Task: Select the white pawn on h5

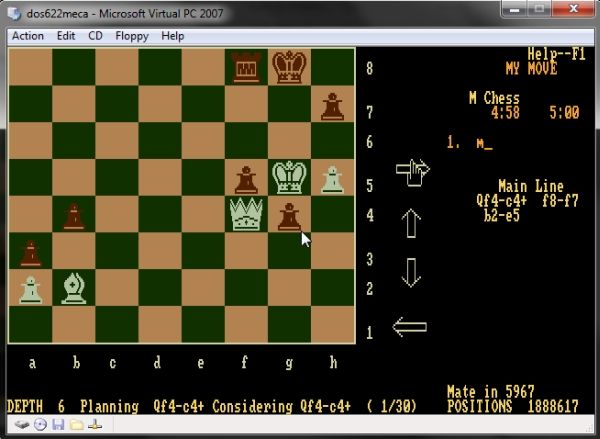Action: [x=333, y=179]
